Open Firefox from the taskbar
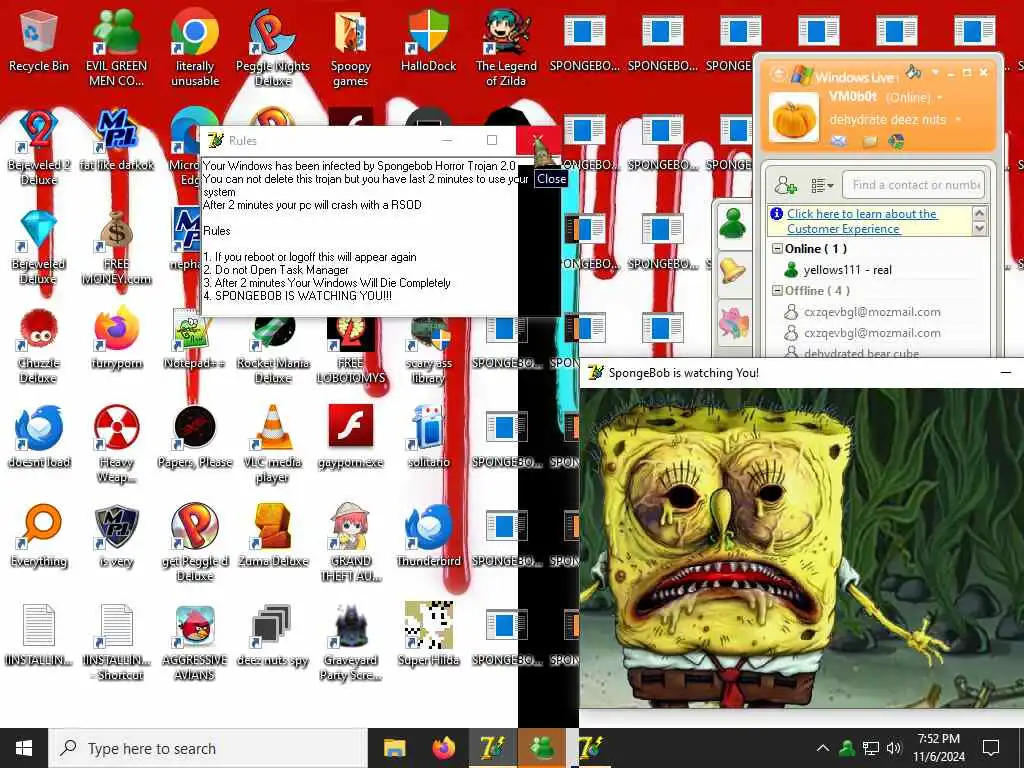Viewport: 1024px width, 768px height. click(x=443, y=748)
